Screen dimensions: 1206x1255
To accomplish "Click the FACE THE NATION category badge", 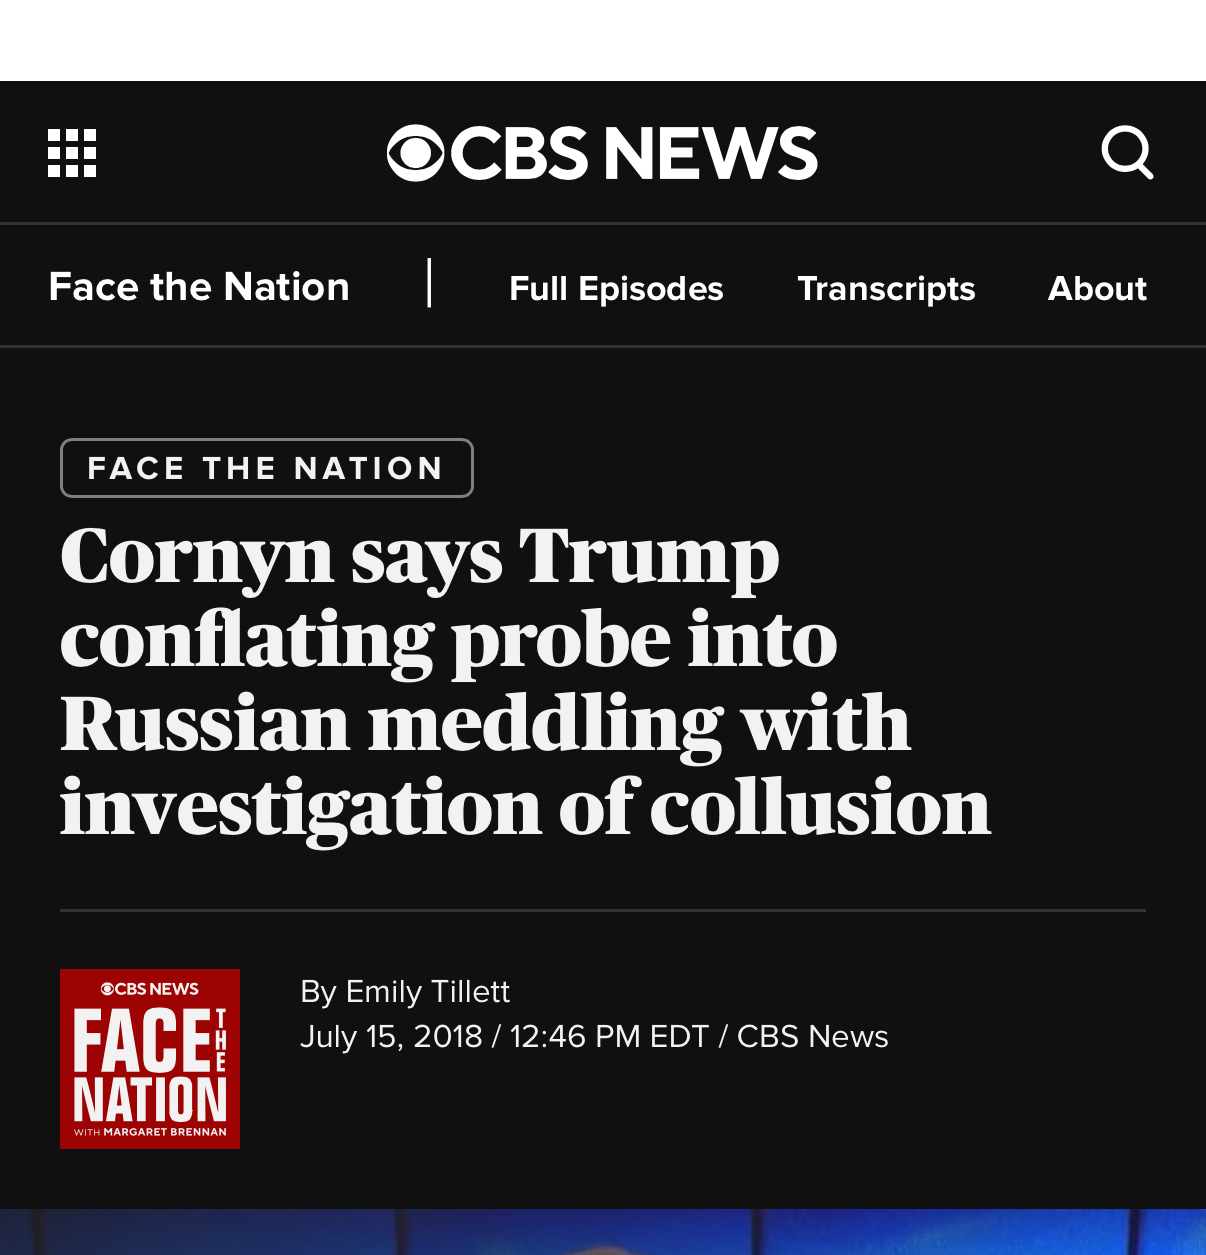I will tap(266, 468).
